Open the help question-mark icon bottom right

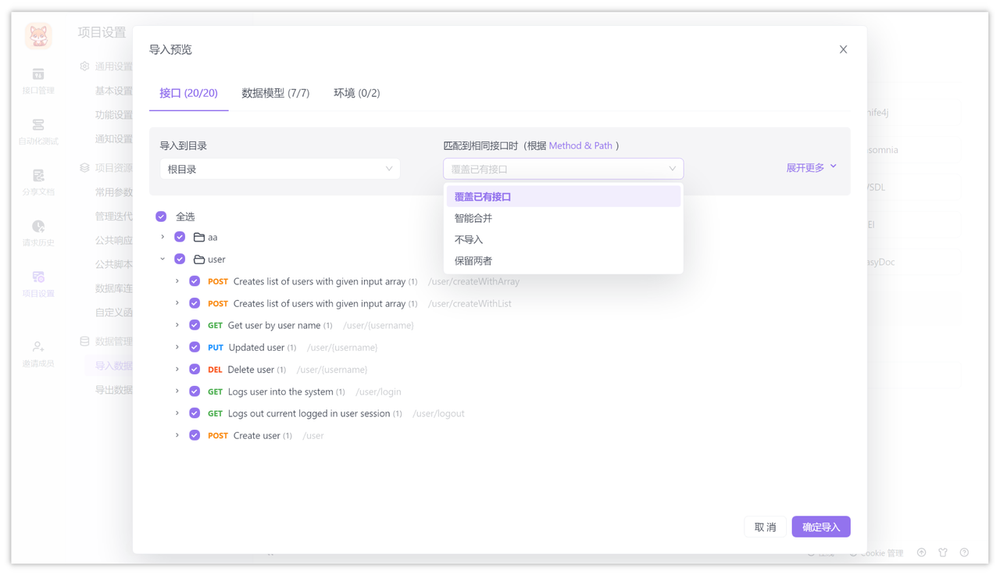pos(965,552)
